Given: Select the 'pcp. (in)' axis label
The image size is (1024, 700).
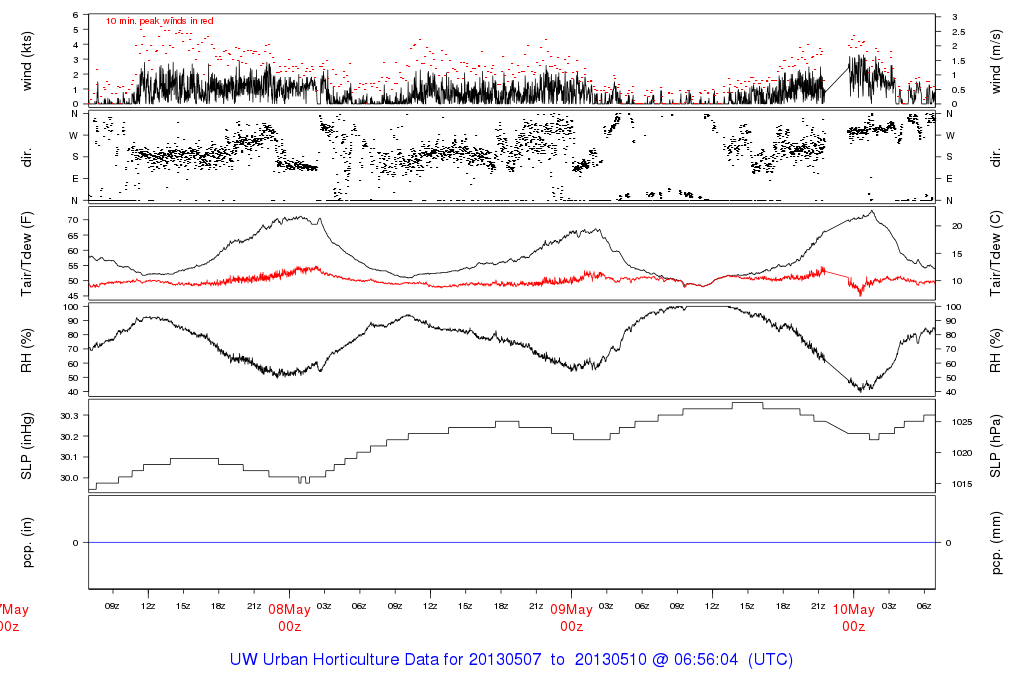Looking at the screenshot, I should coord(27,543).
